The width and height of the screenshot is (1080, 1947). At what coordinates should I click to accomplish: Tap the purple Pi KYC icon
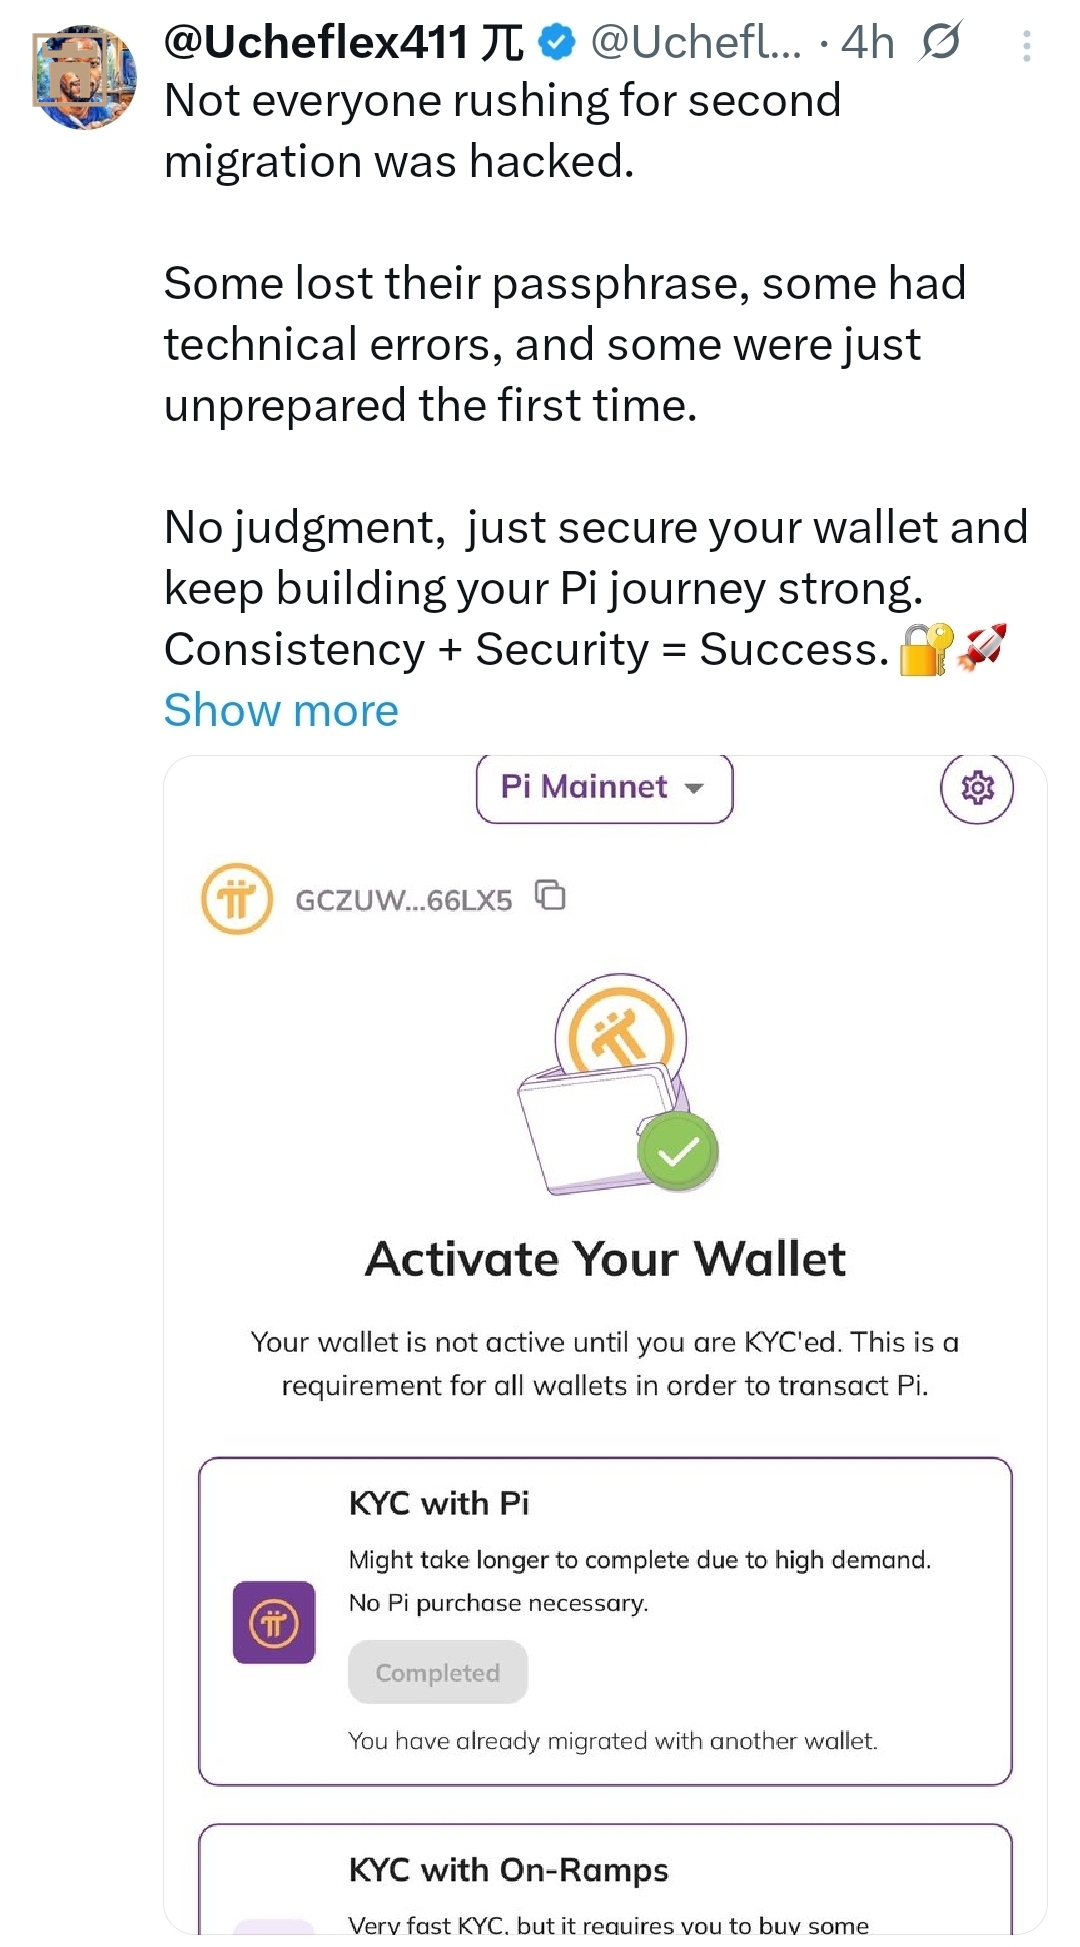click(274, 1622)
